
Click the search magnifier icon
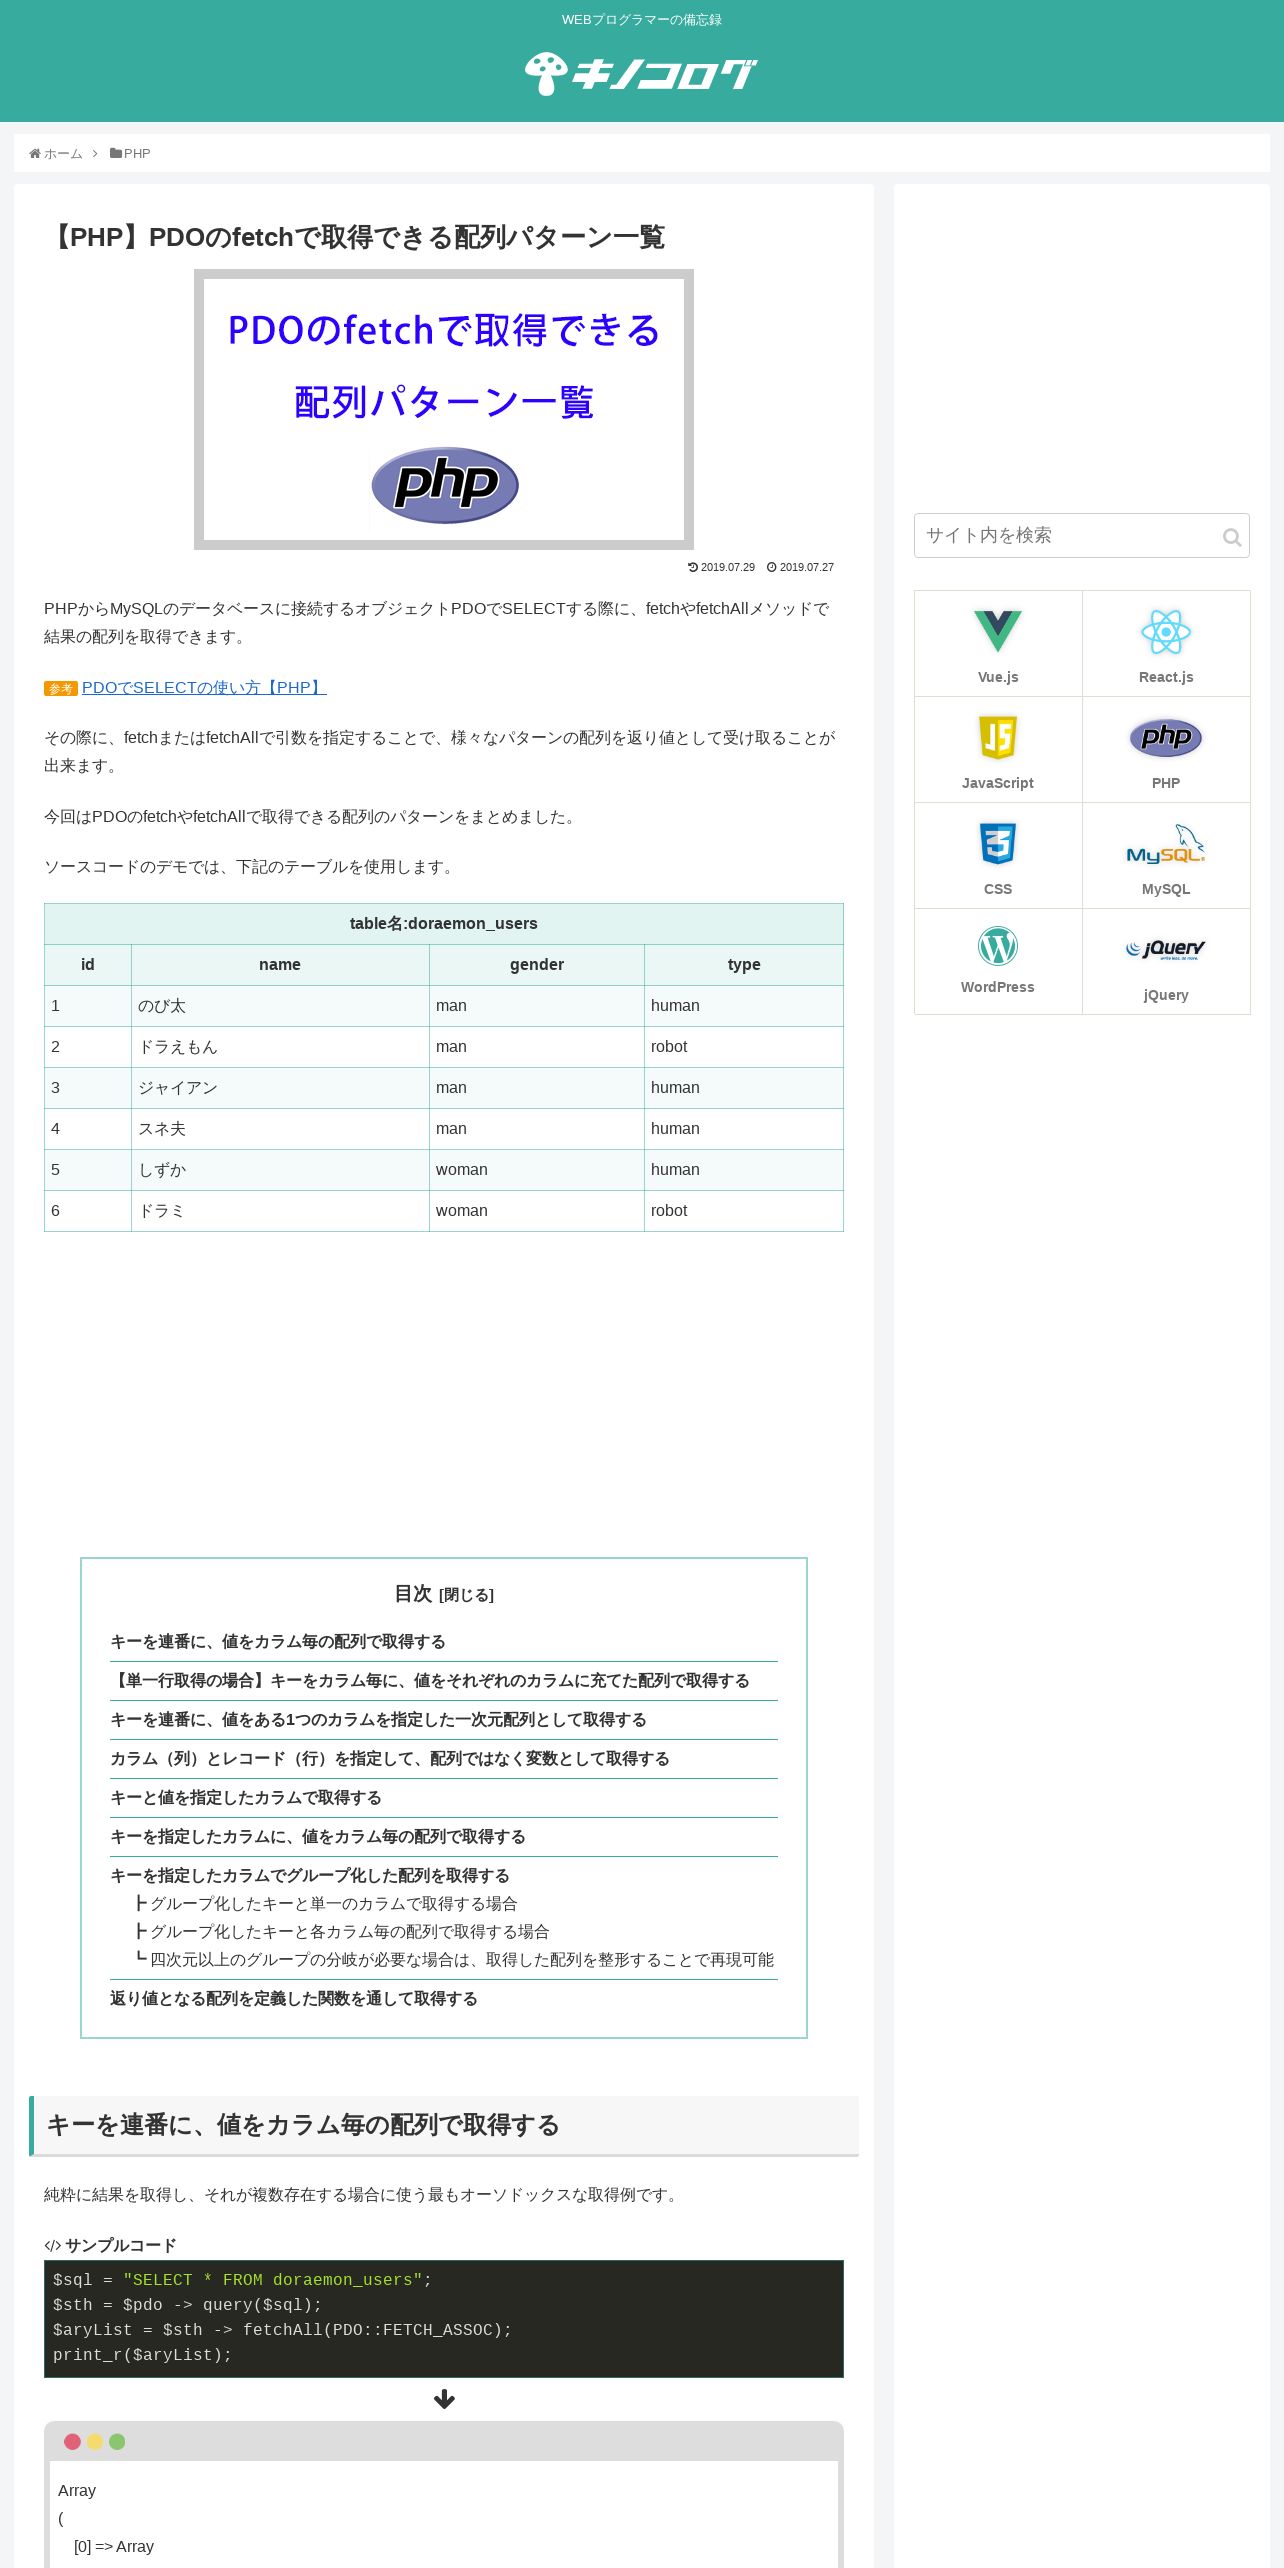1232,537
